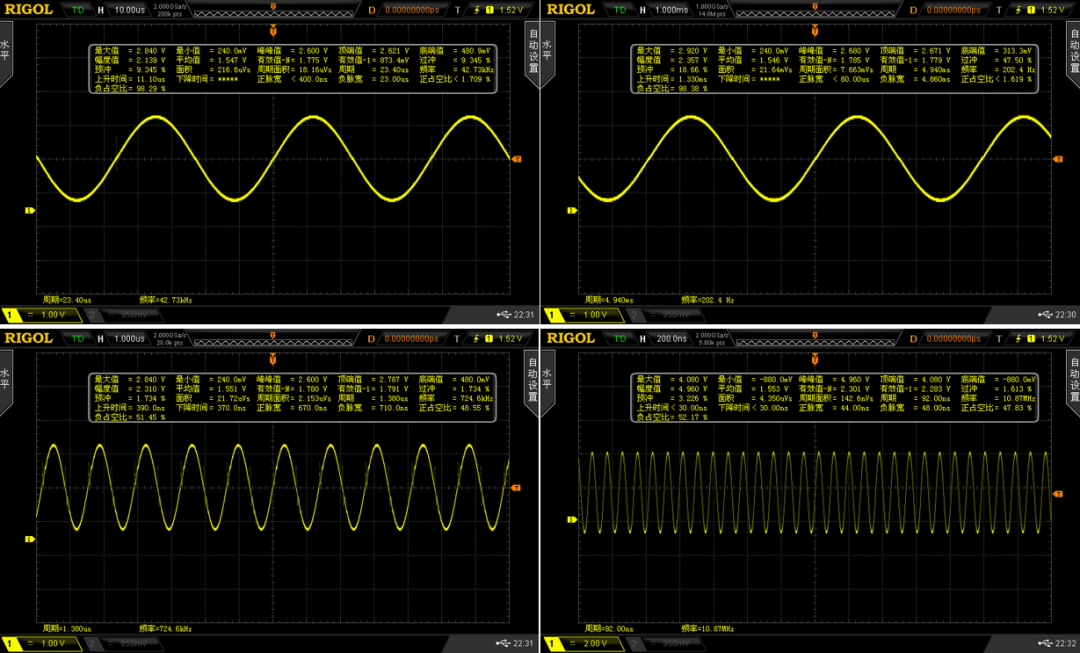Click the trigger level T marker at the 10.00us grid's right edge
This screenshot has width=1080, height=653.
pyautogui.click(x=517, y=159)
